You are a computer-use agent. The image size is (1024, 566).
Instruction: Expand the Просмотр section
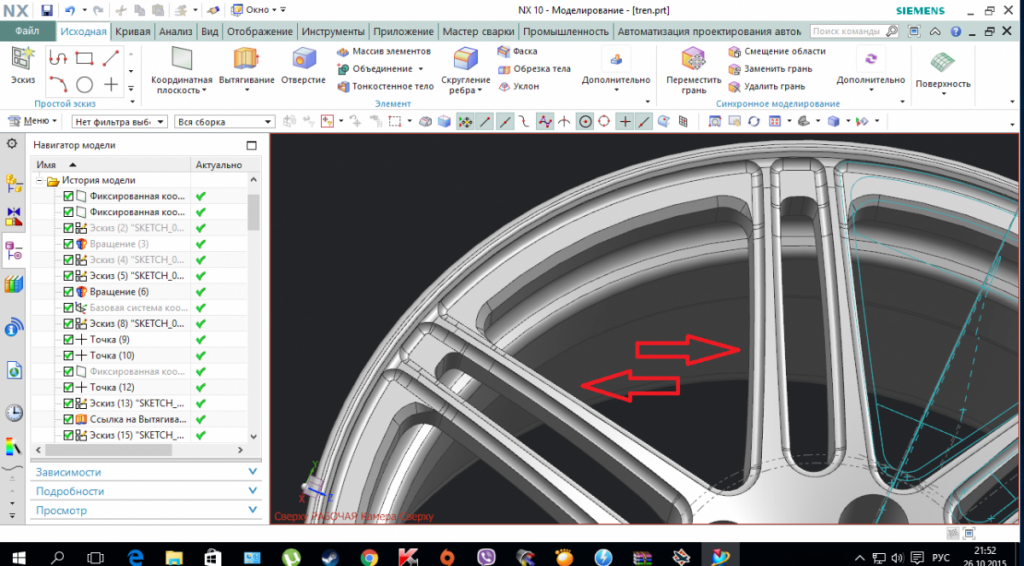pos(145,511)
